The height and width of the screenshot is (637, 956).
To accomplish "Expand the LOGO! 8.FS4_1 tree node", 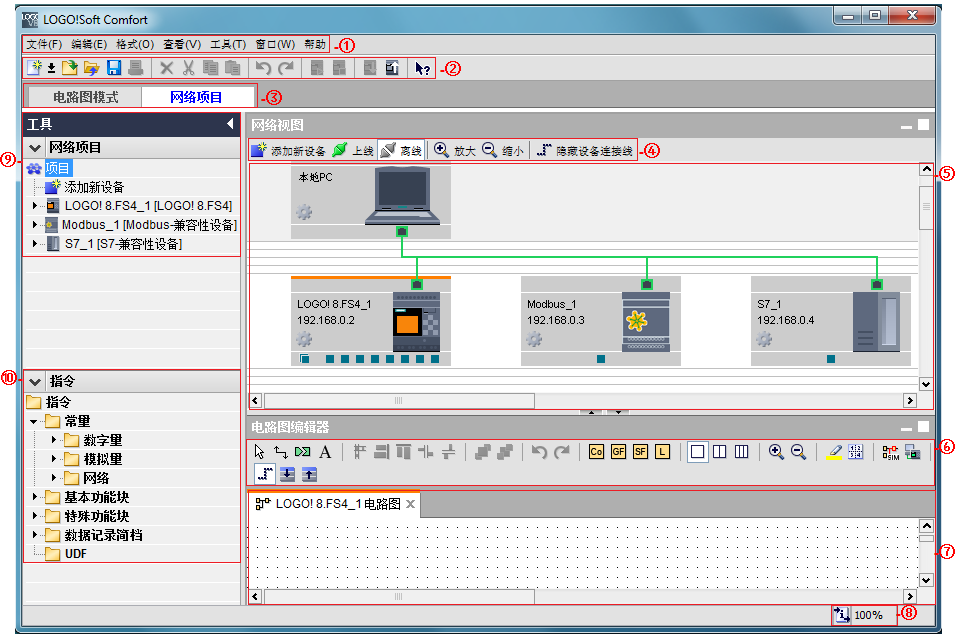I will [34, 205].
